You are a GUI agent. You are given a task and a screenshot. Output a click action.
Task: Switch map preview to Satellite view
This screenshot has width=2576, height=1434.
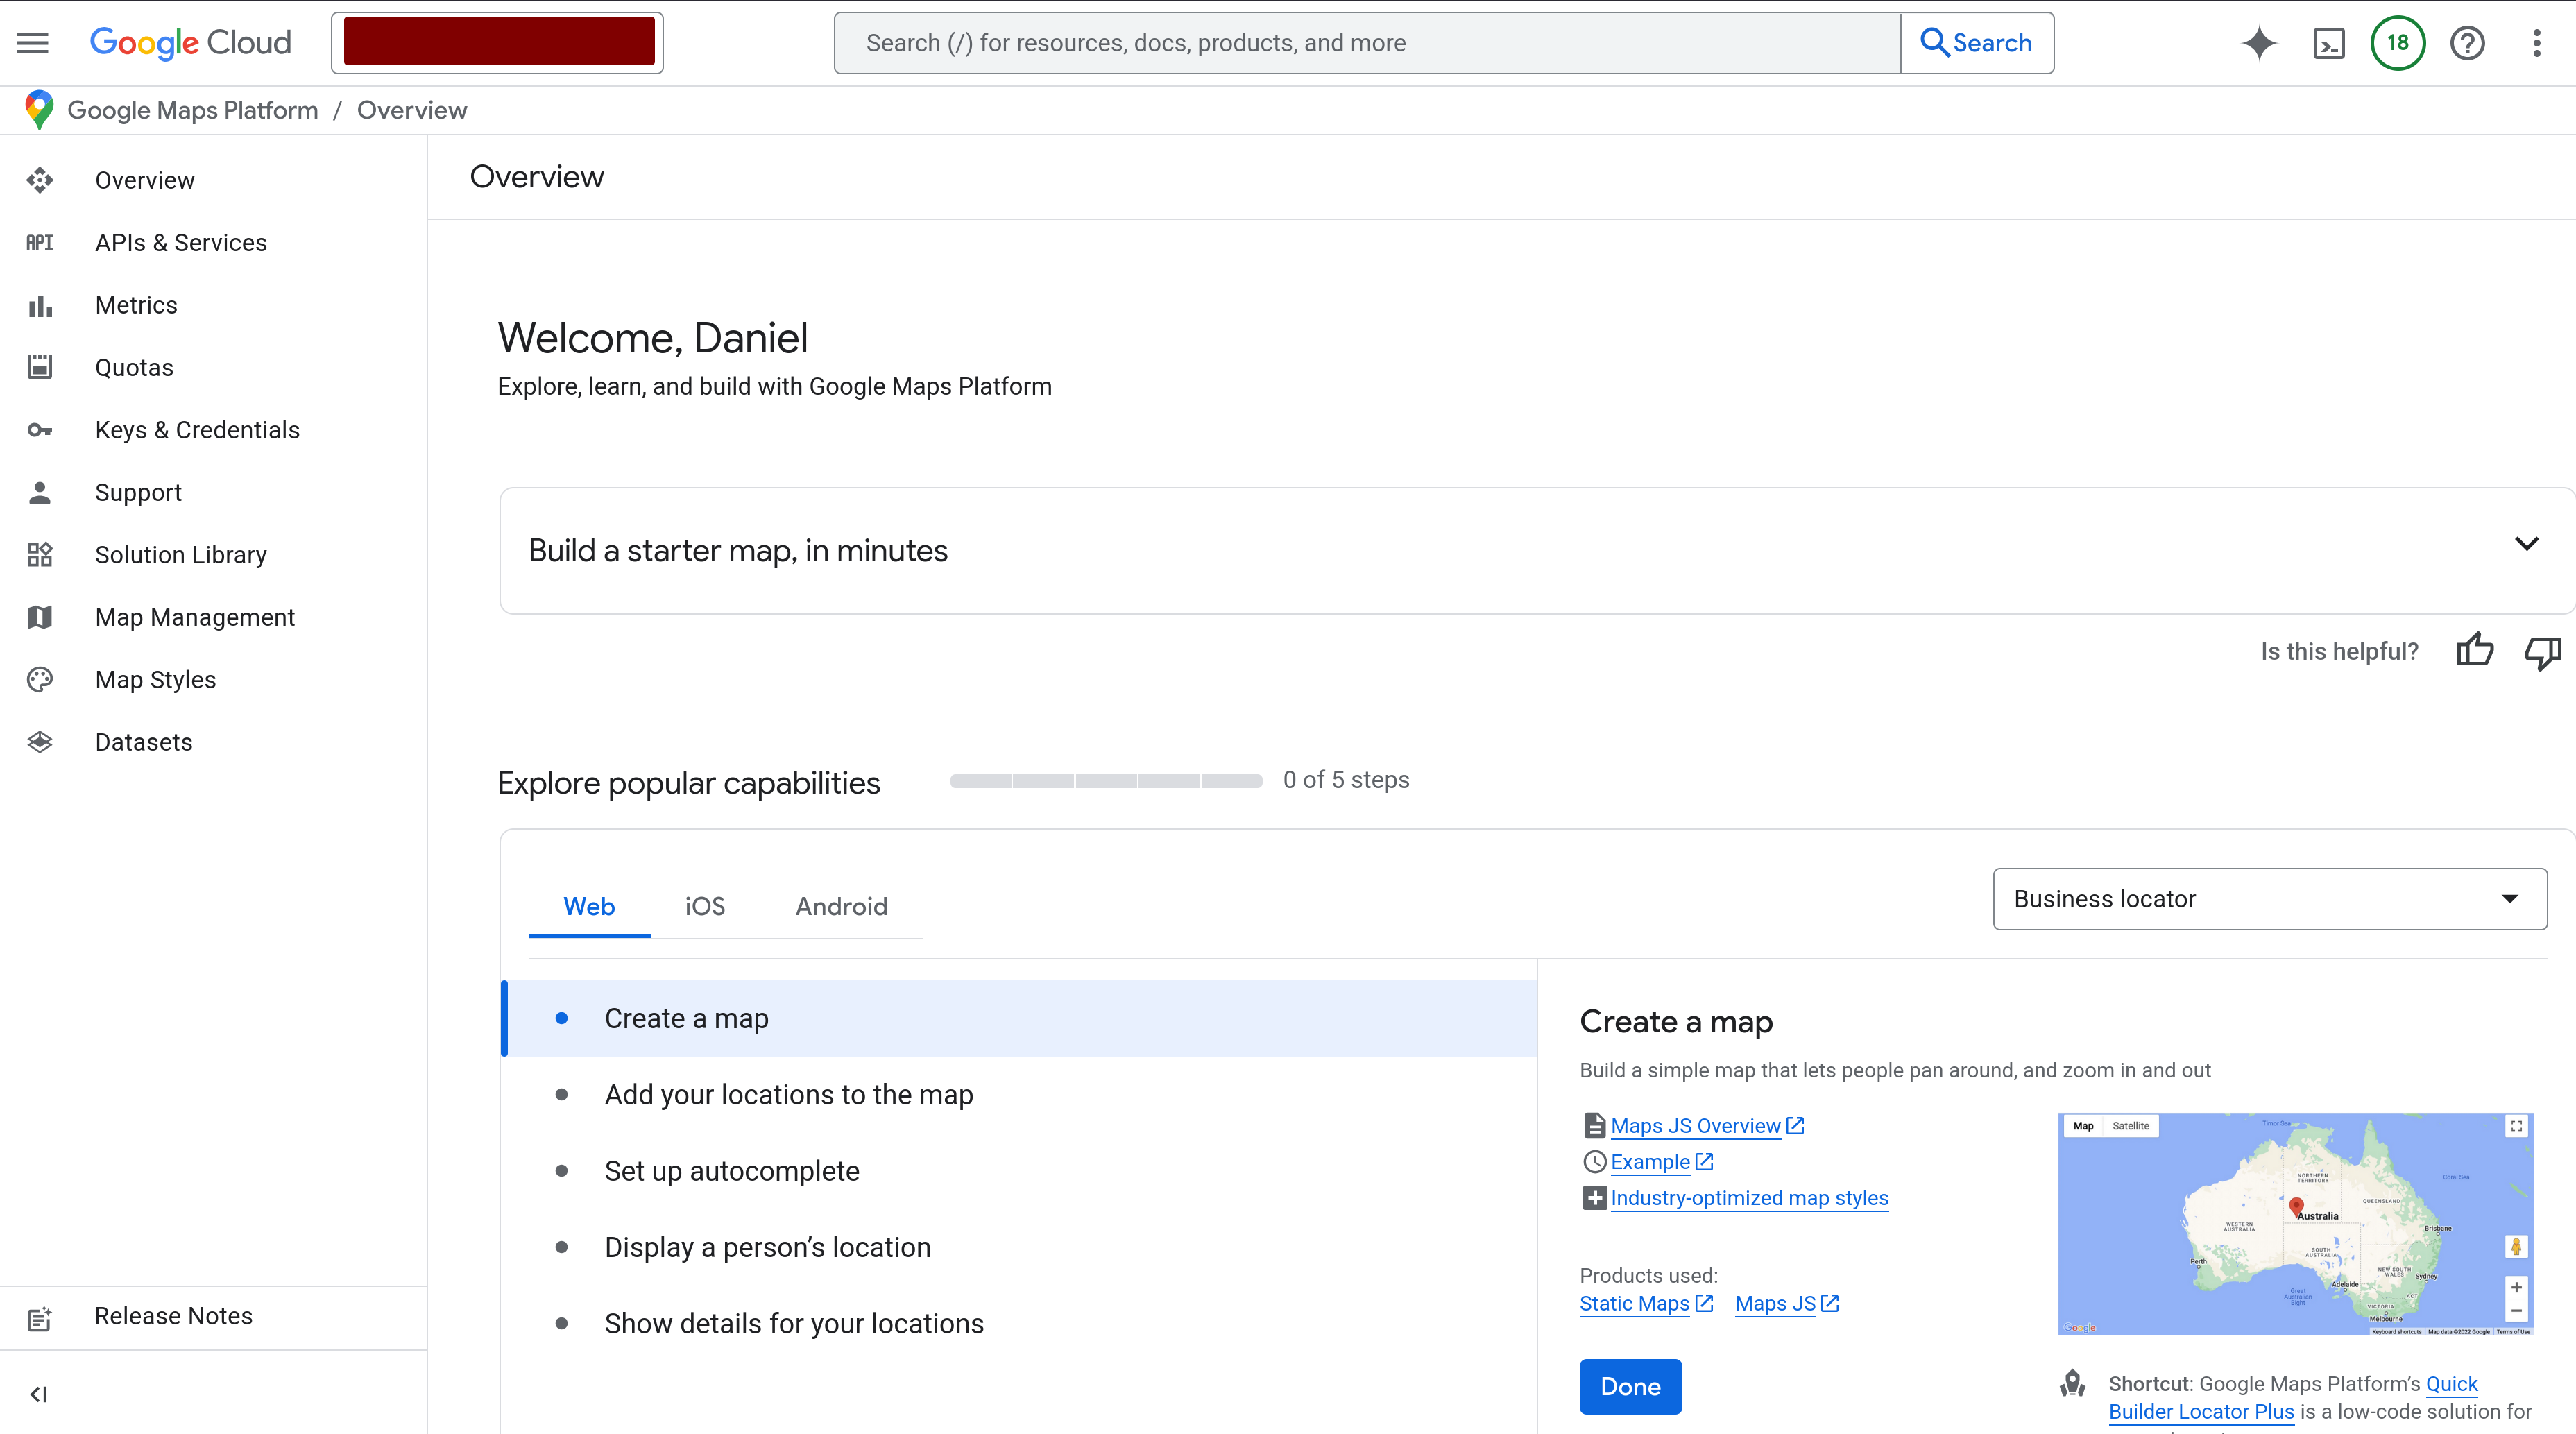(2130, 1126)
